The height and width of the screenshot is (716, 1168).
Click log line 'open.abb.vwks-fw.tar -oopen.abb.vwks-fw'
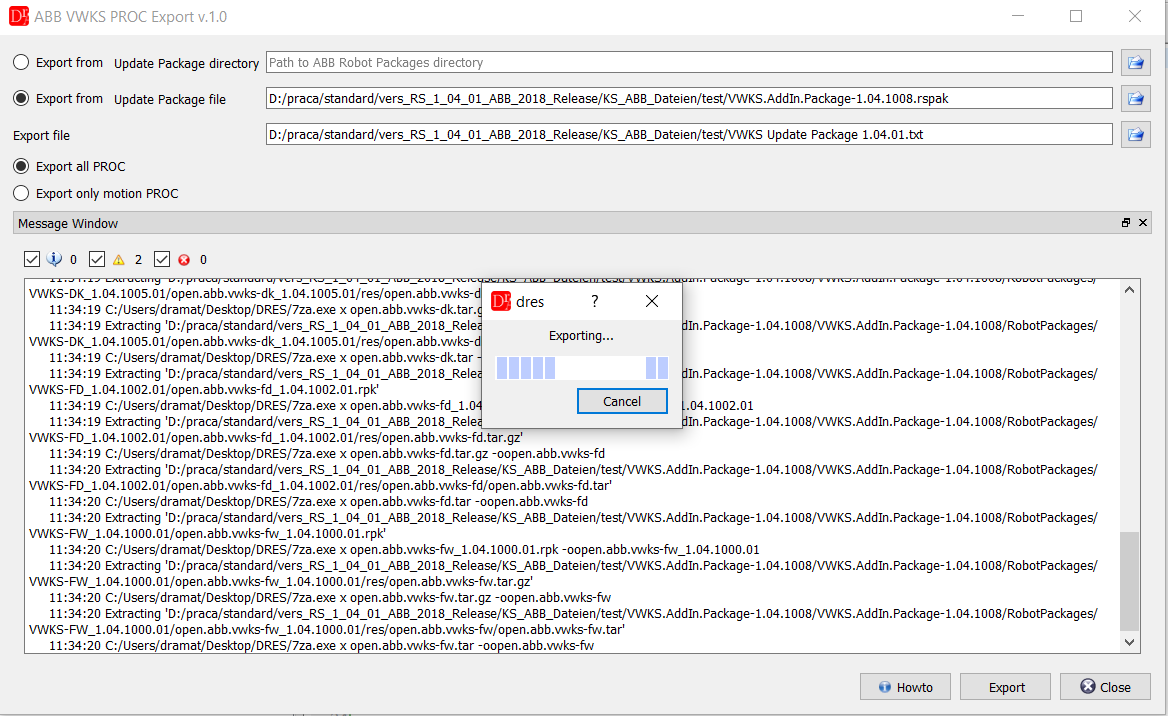coord(322,645)
